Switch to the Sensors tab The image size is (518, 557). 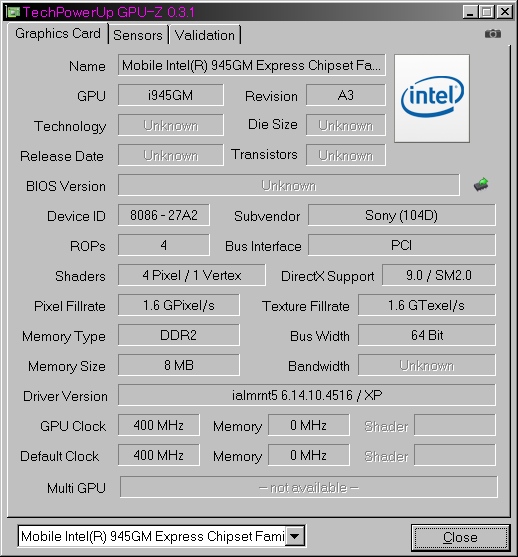click(138, 35)
